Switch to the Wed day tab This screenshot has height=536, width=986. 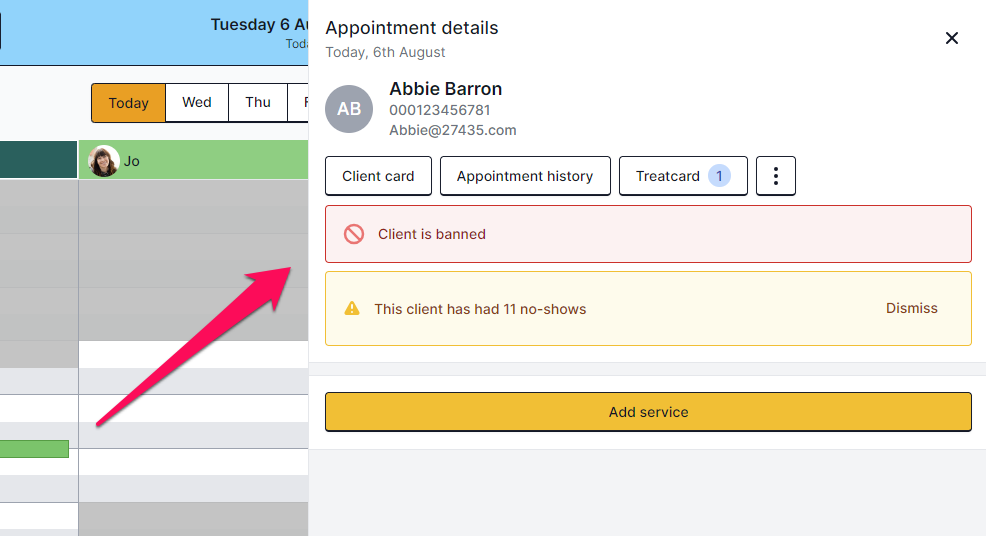(x=197, y=103)
